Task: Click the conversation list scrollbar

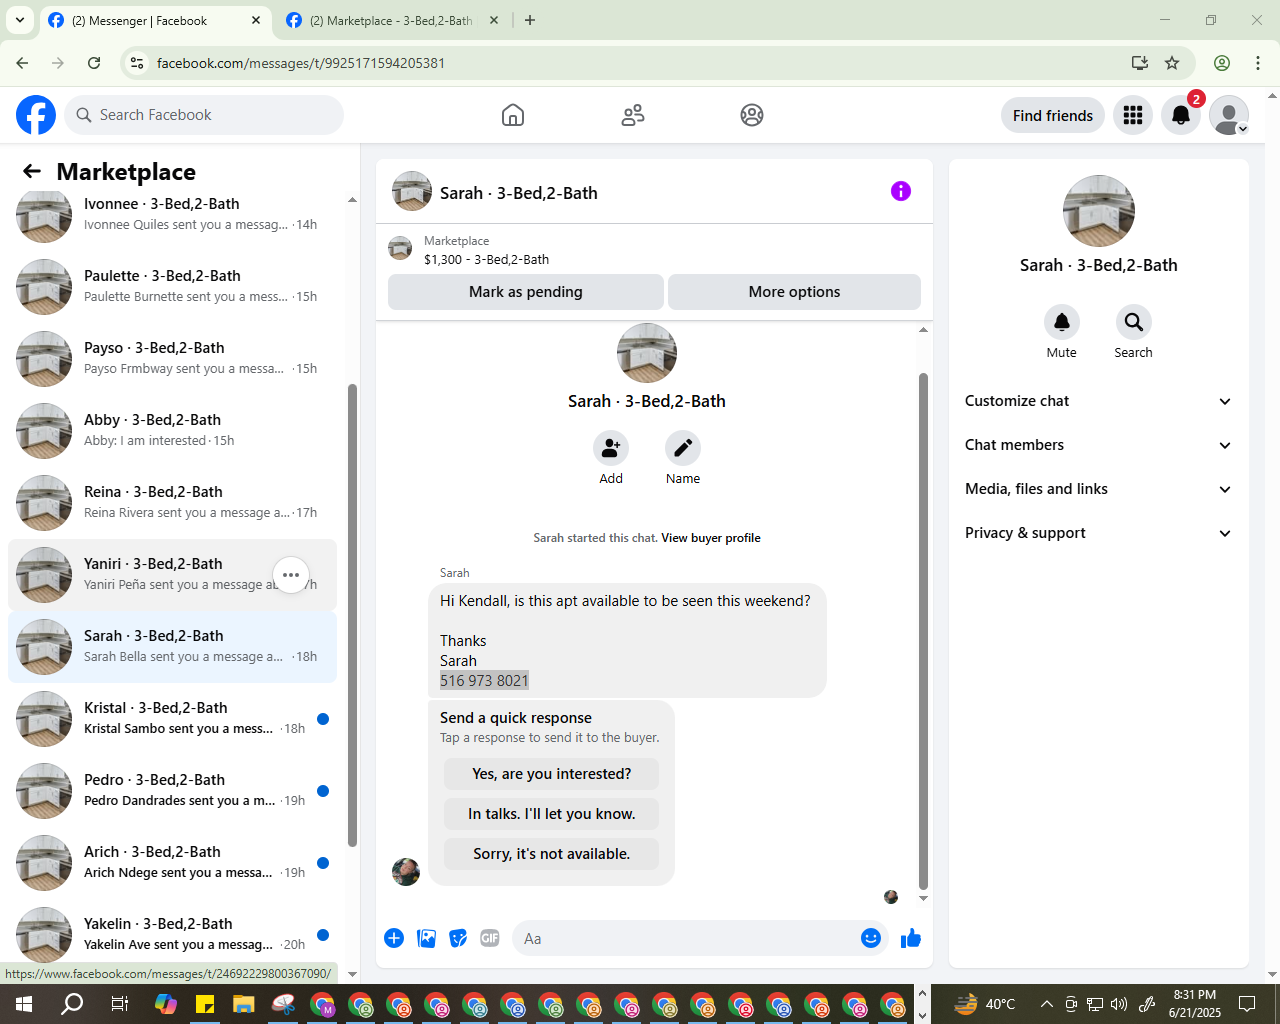Action: [352, 615]
